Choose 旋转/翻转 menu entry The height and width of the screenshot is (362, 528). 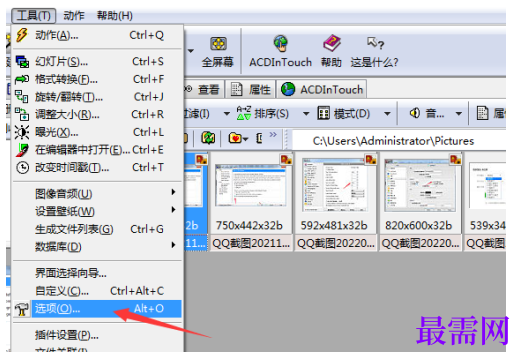click(x=97, y=97)
